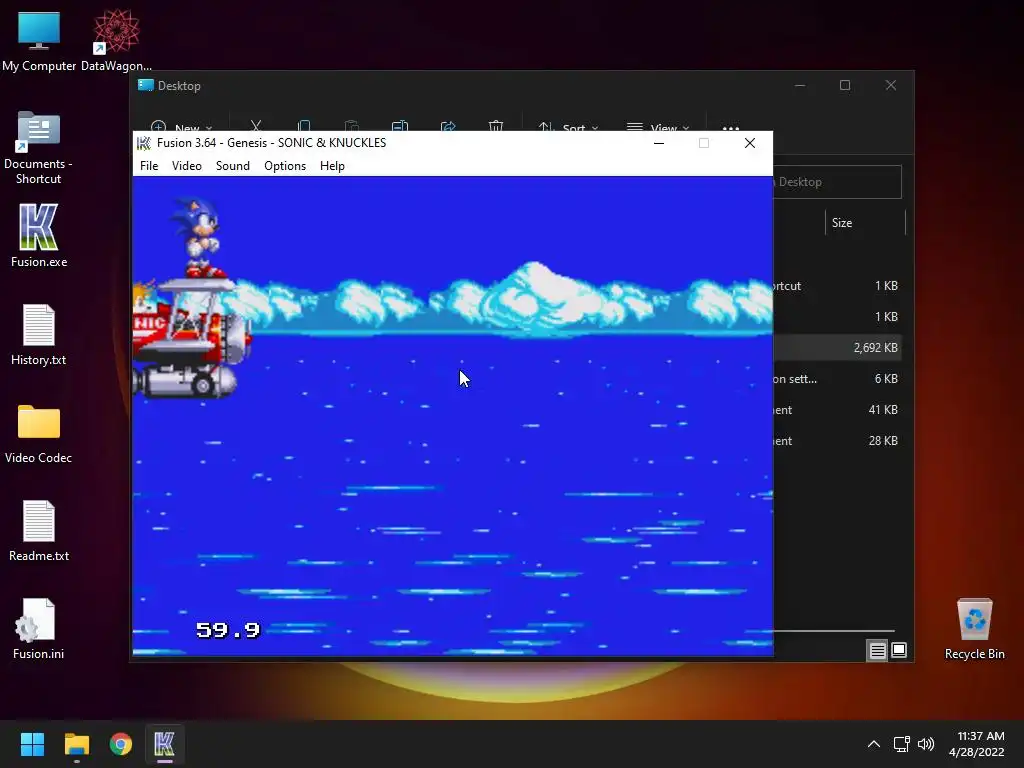Select the Recycle Bin icon

(974, 629)
